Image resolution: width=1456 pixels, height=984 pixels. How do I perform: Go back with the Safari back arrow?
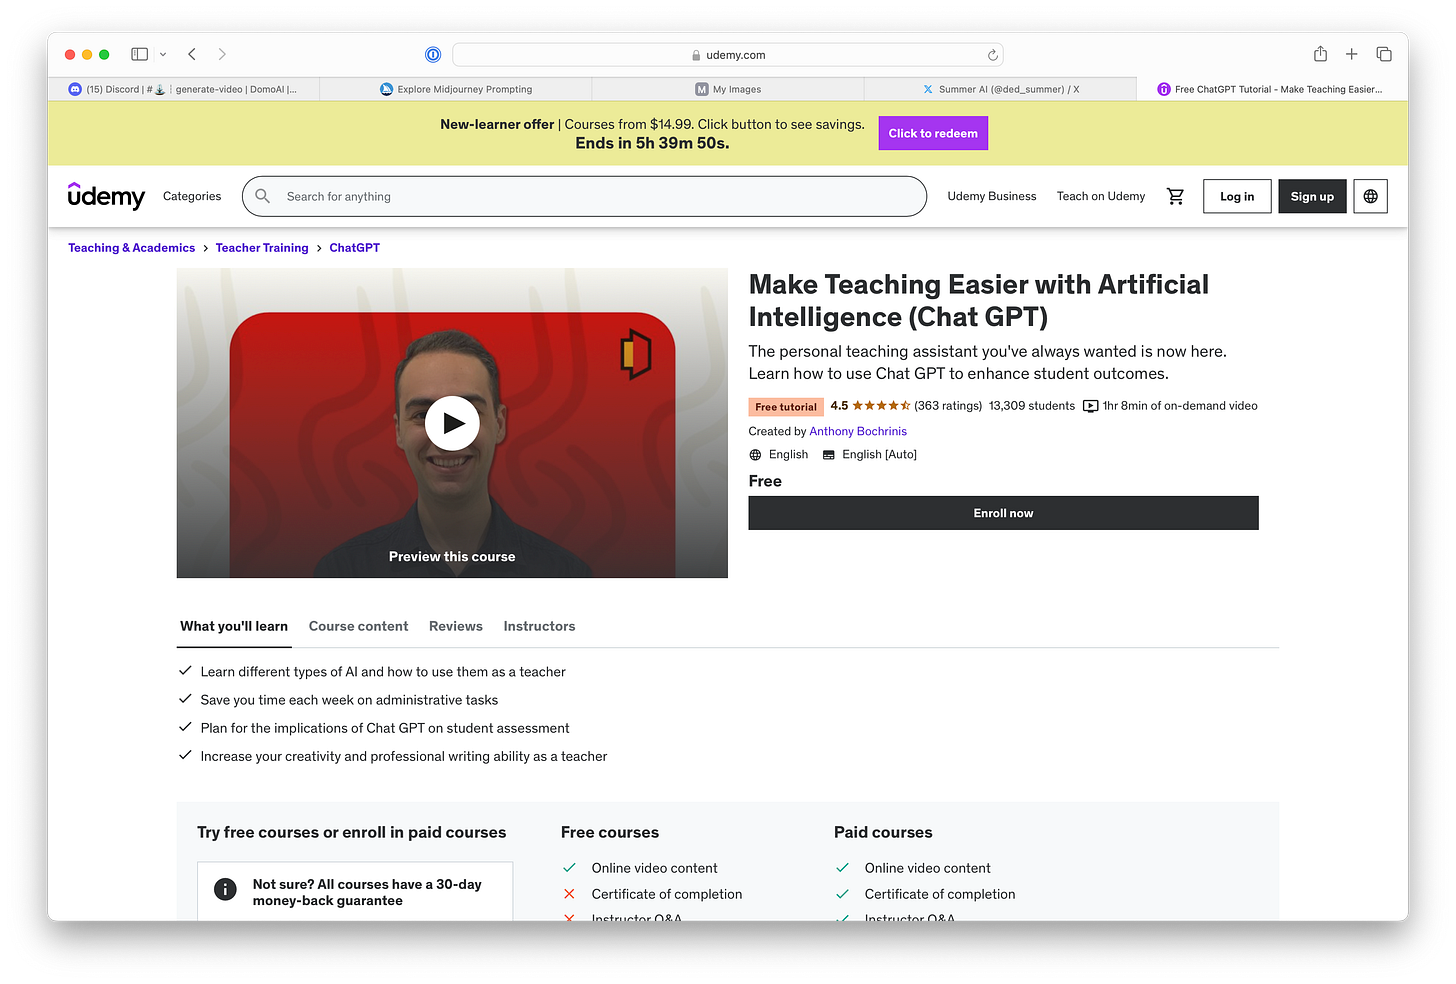[x=192, y=54]
